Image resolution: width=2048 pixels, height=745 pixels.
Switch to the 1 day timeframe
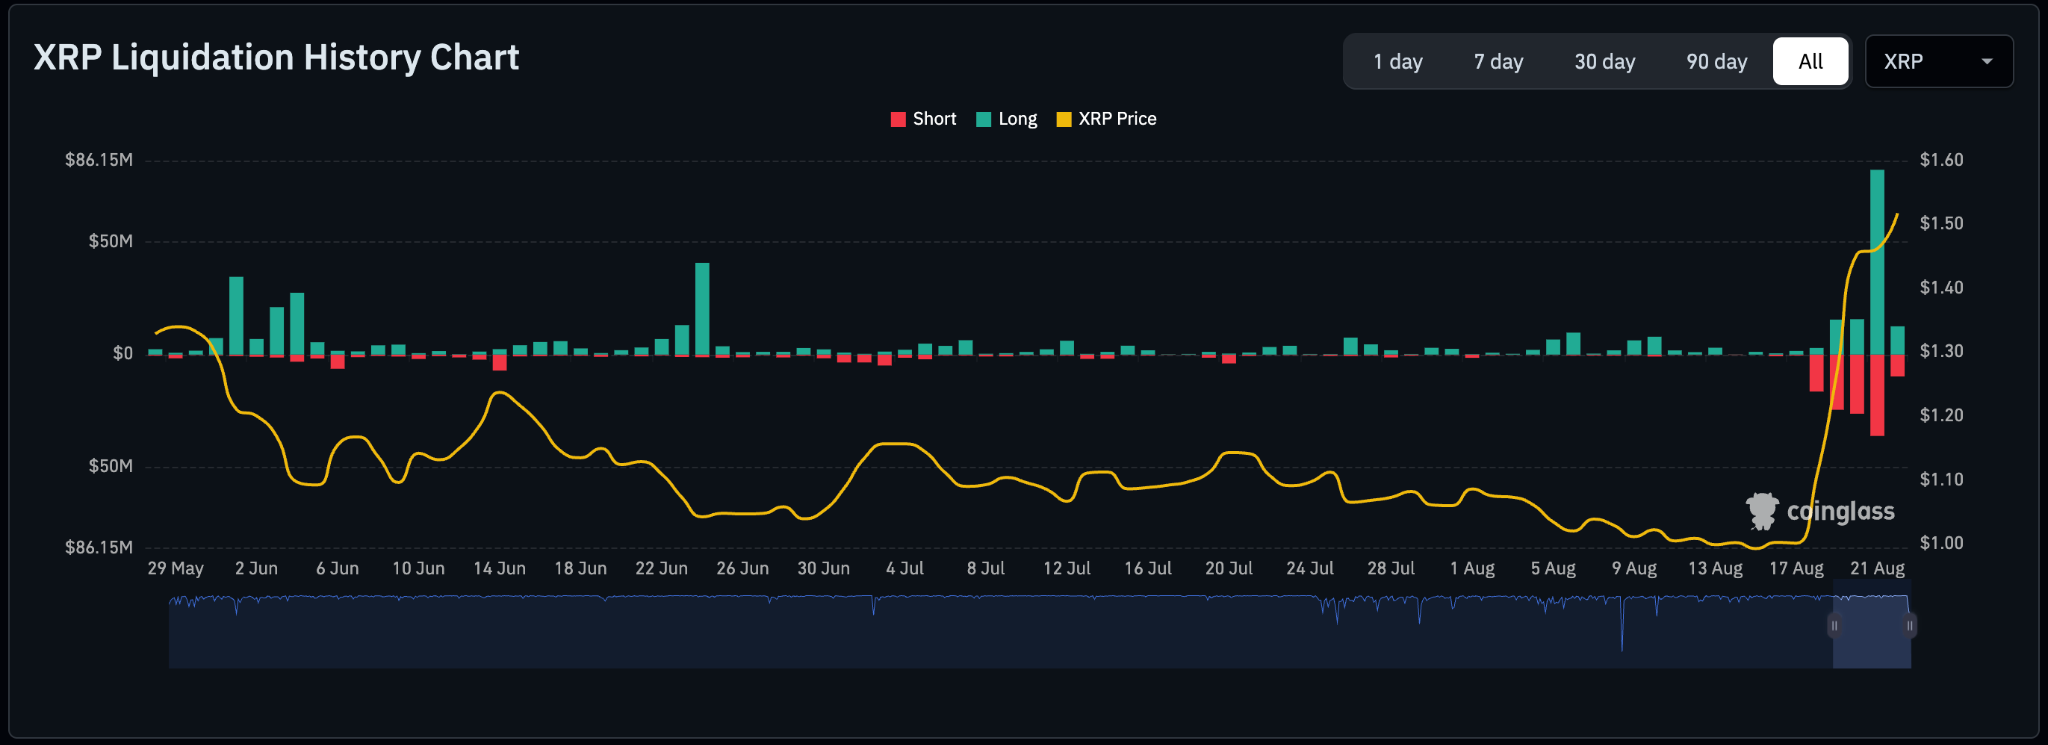[x=1397, y=62]
